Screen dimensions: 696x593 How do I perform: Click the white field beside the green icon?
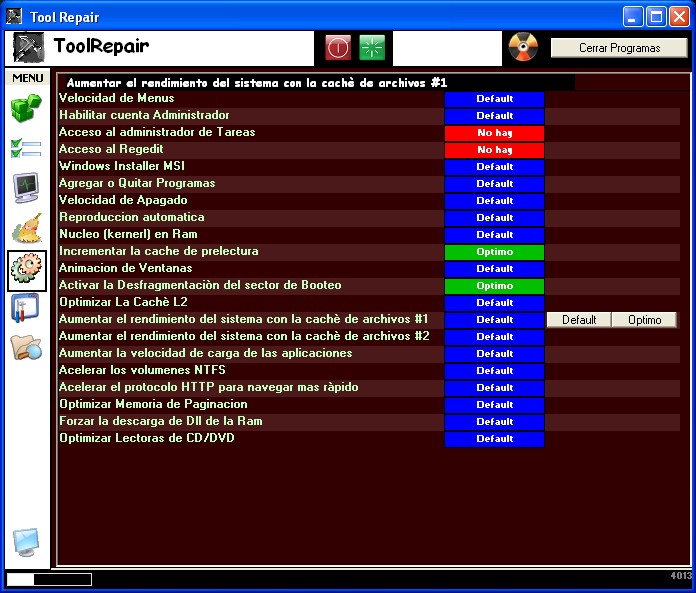click(x=447, y=48)
